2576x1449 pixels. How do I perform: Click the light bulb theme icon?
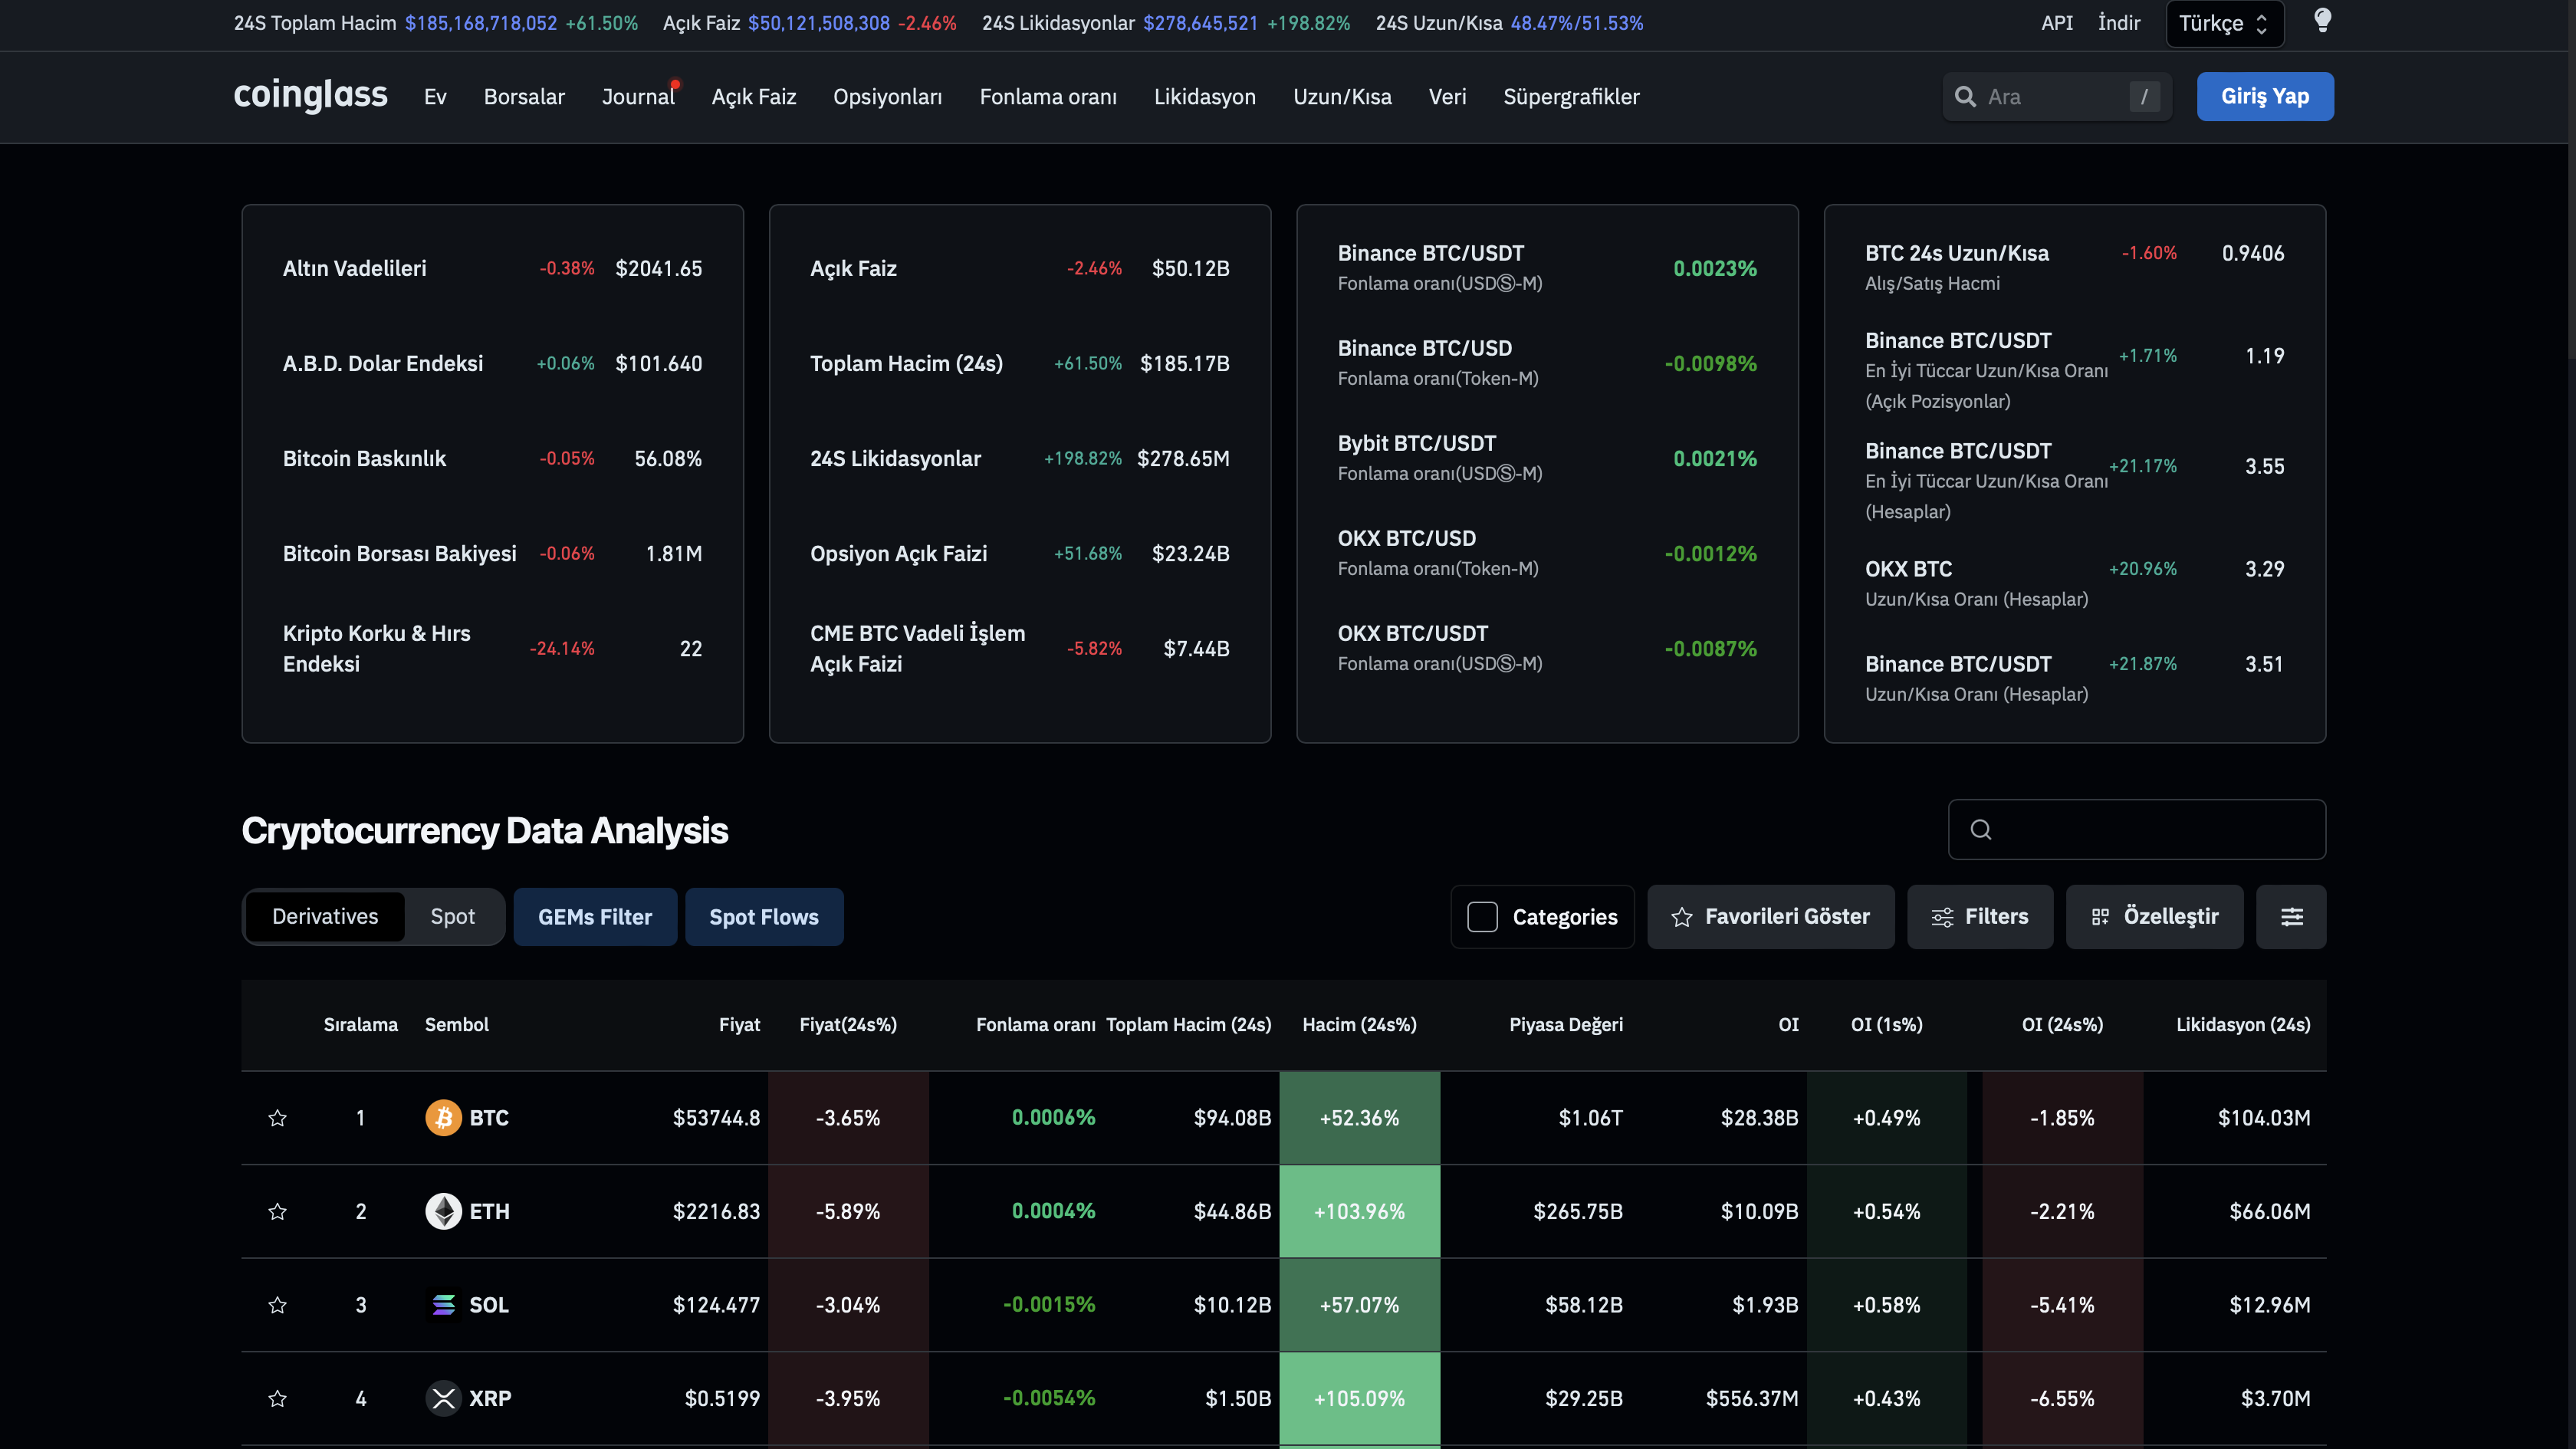tap(2322, 21)
